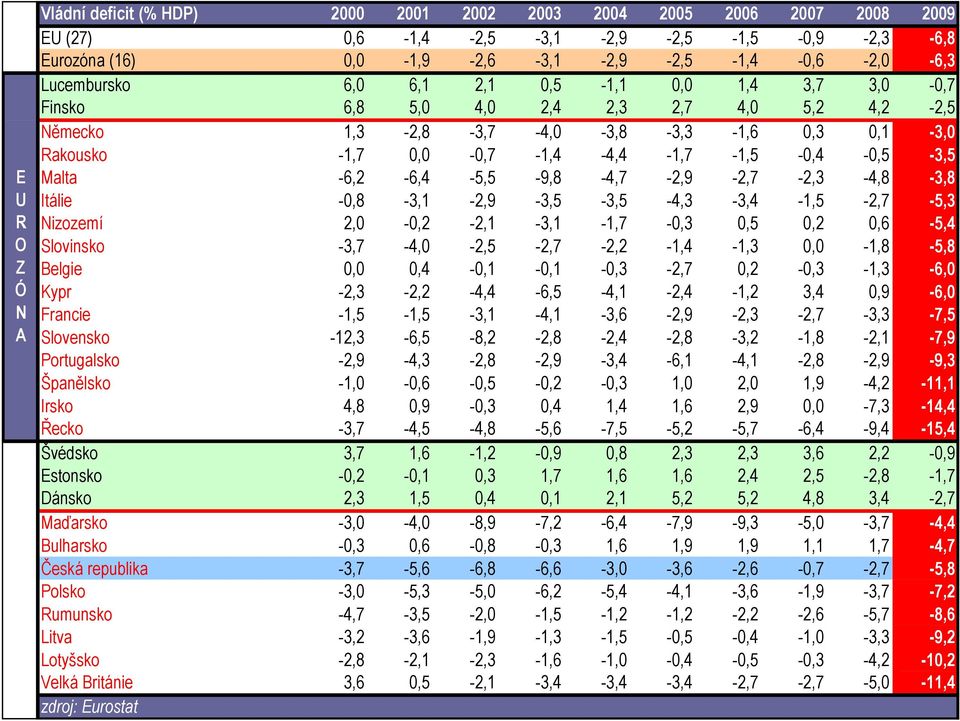The height and width of the screenshot is (721, 960).
Task: Select the Bulharsko row label
Action: click(73, 546)
